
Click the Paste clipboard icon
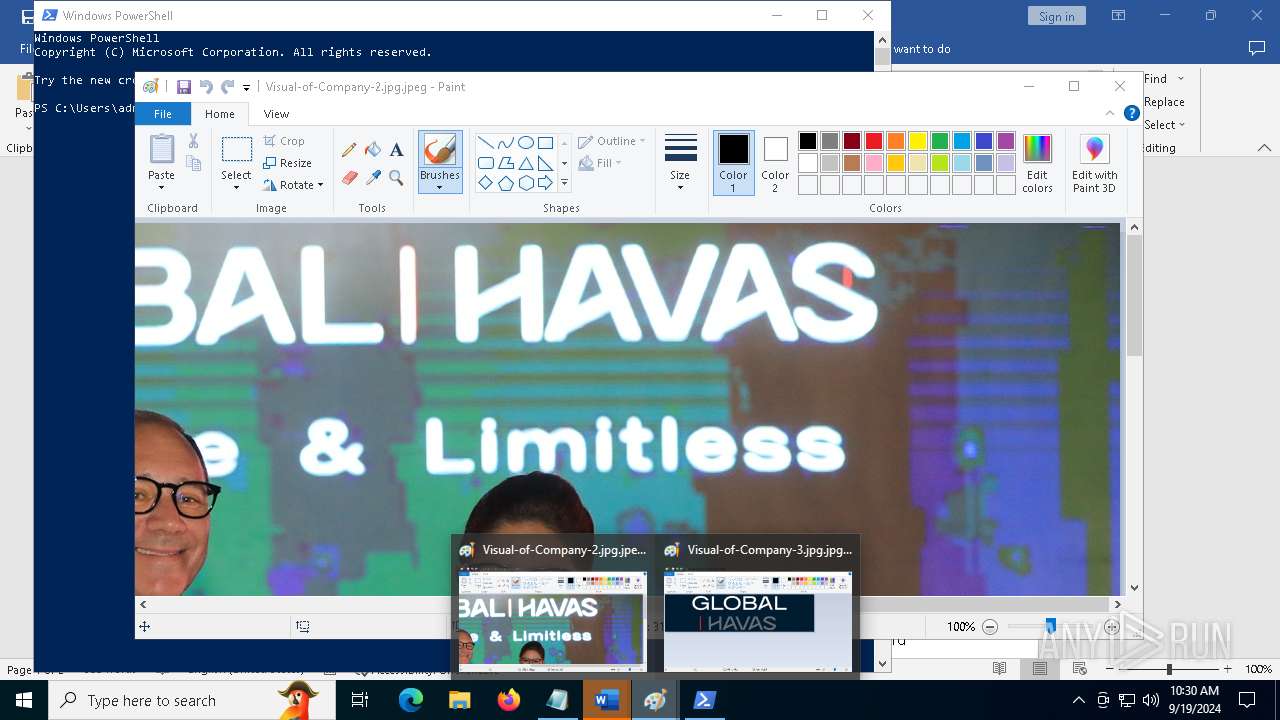pos(161,149)
